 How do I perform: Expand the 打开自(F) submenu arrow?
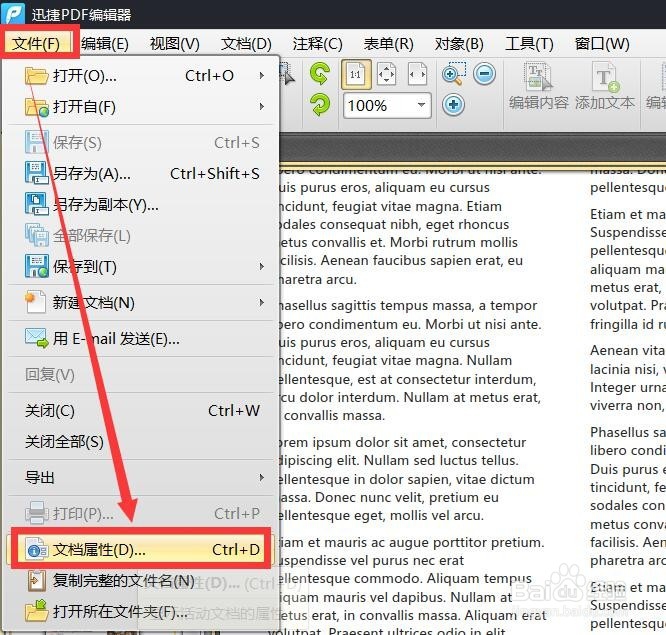tap(262, 106)
